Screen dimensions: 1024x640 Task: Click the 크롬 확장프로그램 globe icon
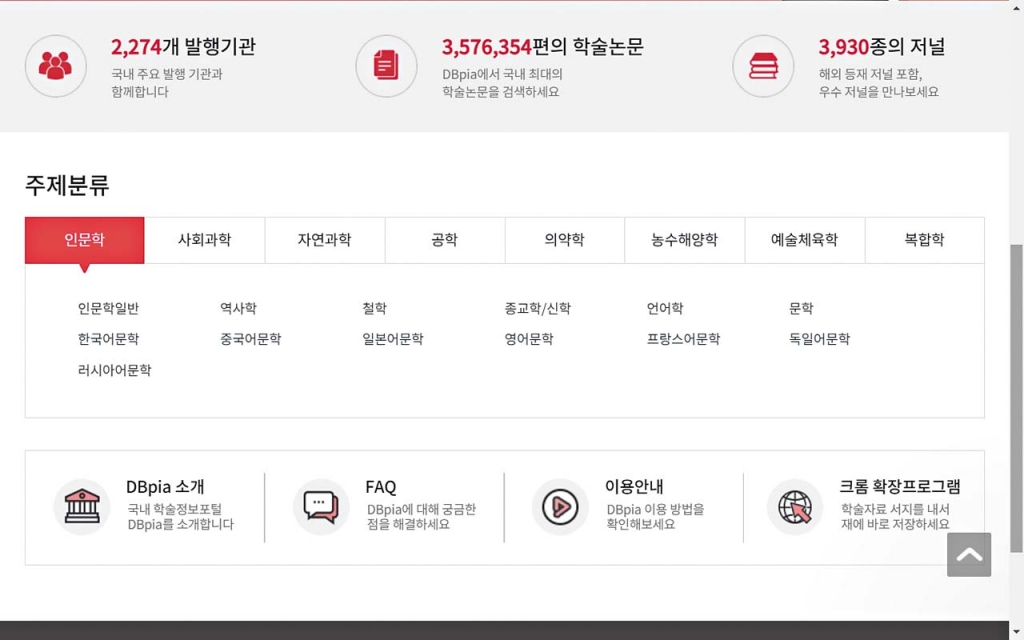(795, 507)
